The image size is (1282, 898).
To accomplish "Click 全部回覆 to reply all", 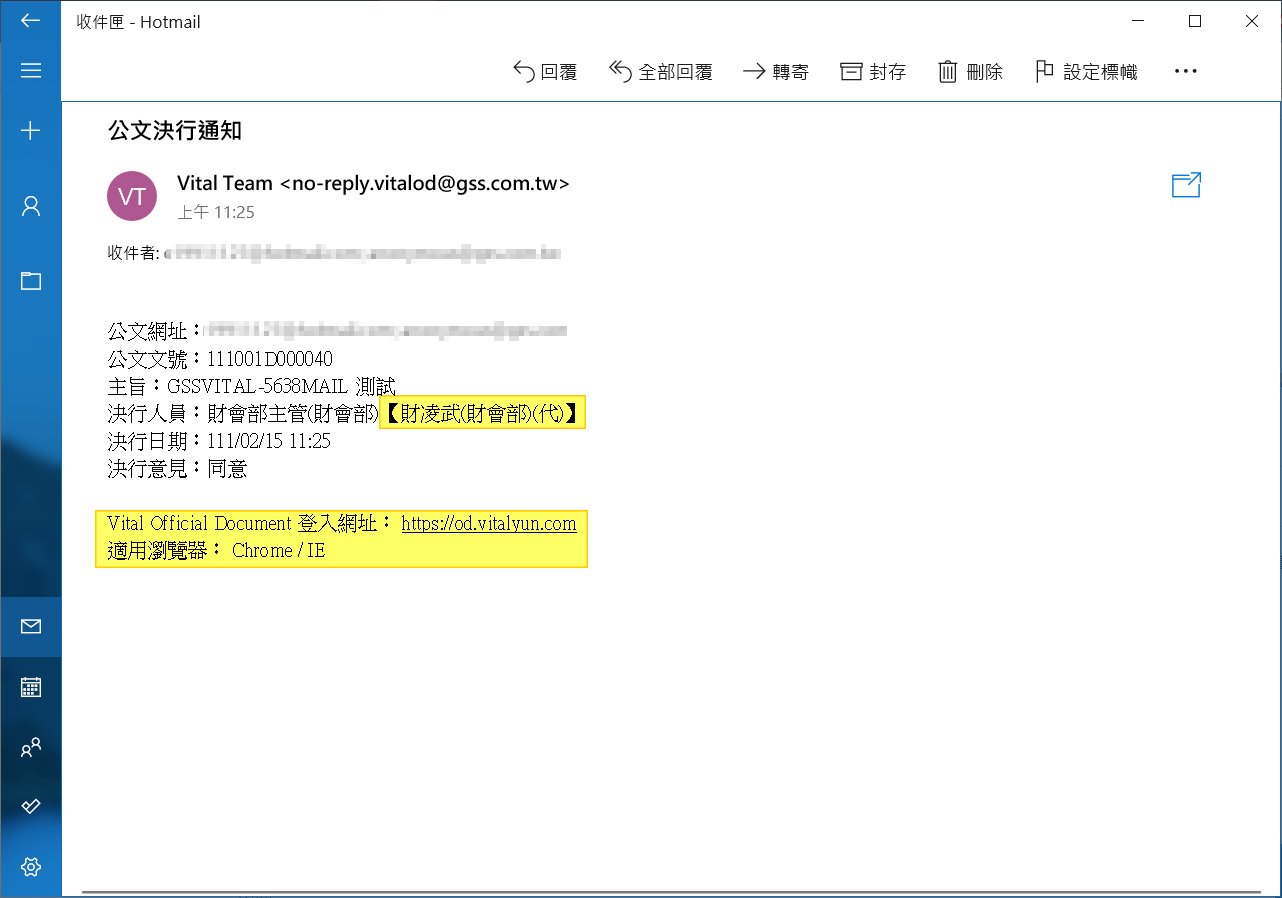I will click(x=661, y=71).
